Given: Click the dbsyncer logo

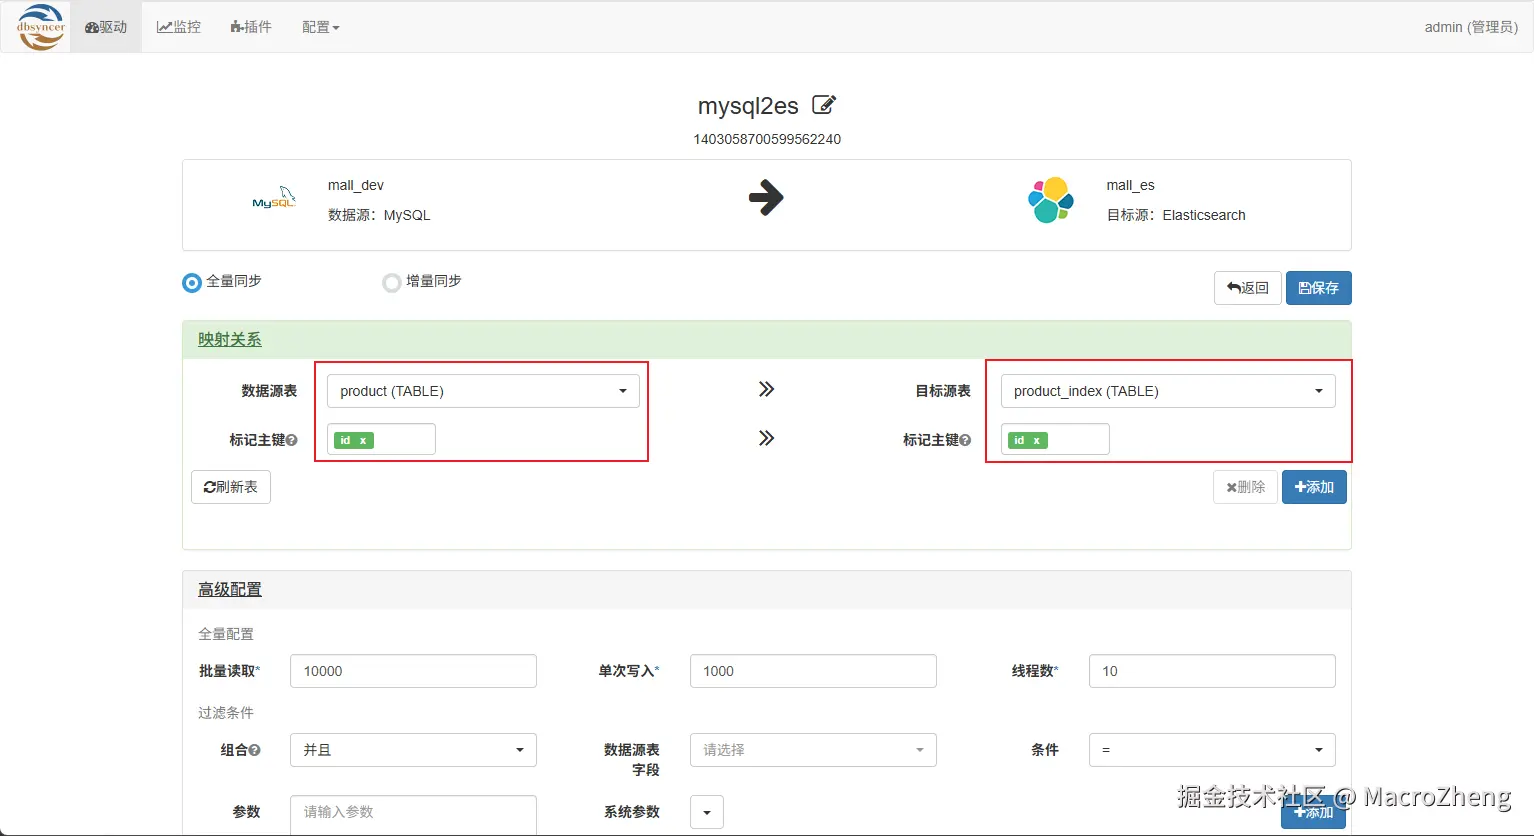Looking at the screenshot, I should [x=41, y=27].
